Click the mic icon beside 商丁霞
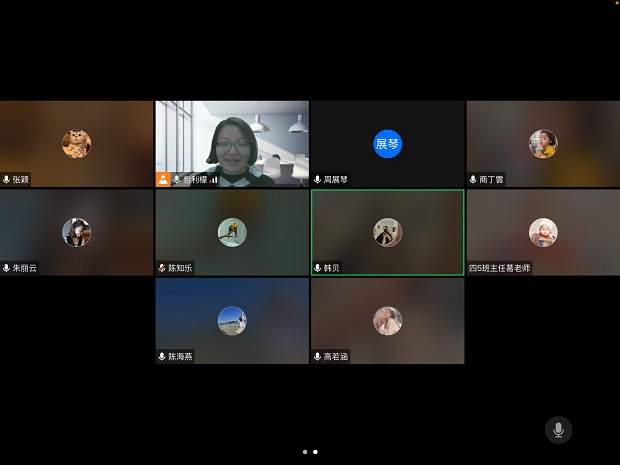 (x=473, y=180)
